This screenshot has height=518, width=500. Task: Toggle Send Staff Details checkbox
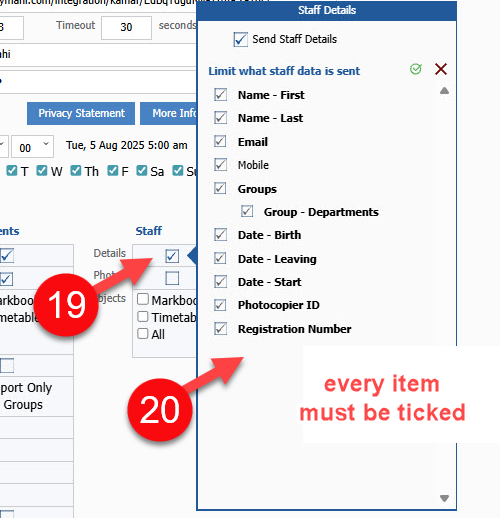241,39
